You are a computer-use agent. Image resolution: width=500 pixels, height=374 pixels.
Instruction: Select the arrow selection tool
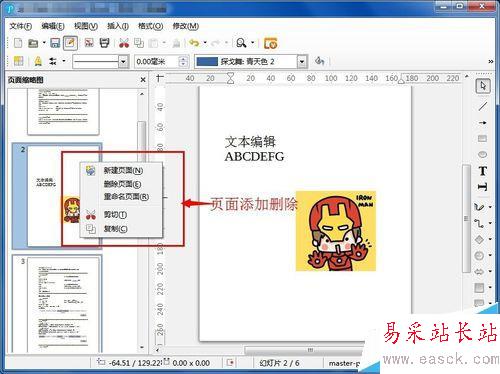tap(483, 86)
